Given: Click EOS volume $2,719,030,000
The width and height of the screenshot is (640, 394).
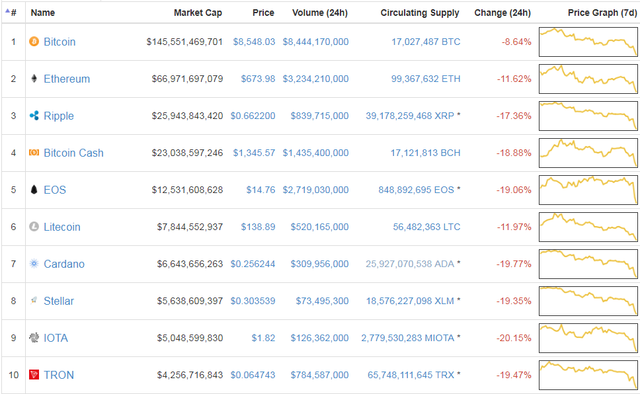Looking at the screenshot, I should 316,190.
